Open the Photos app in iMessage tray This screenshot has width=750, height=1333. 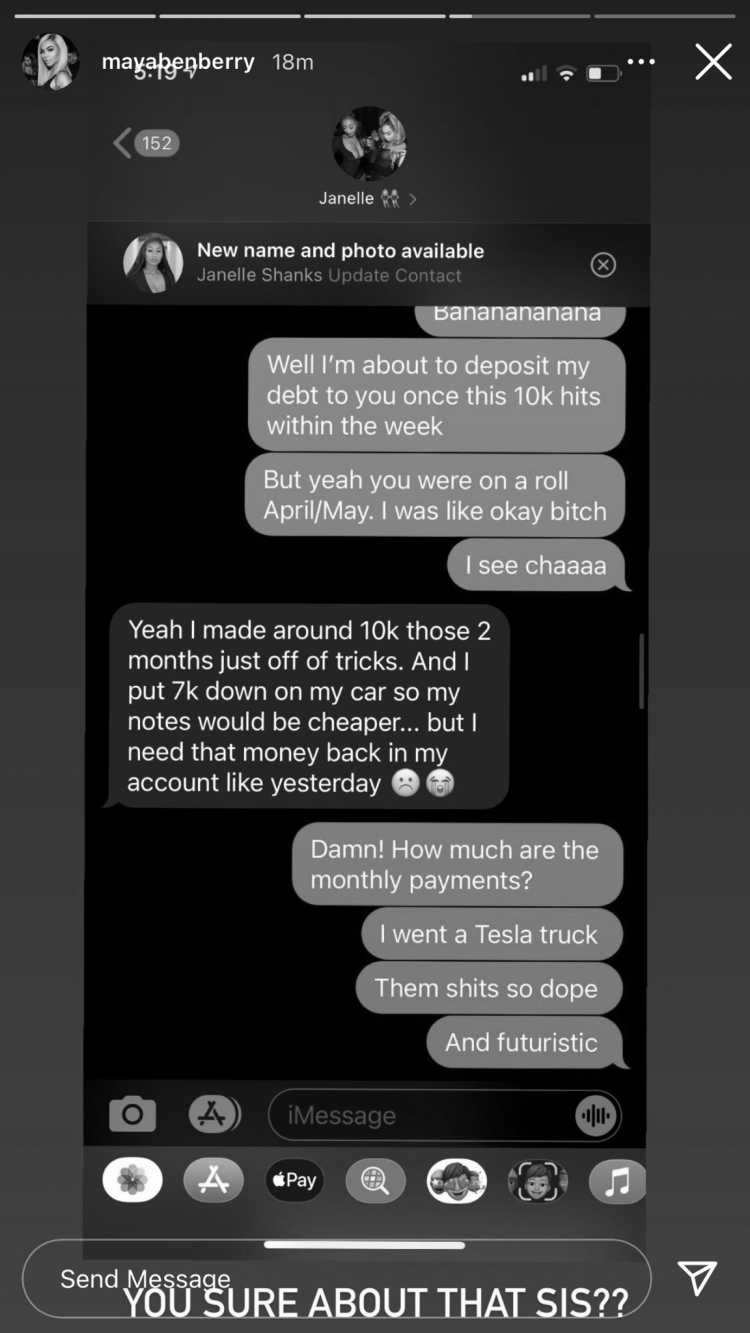pos(132,1181)
